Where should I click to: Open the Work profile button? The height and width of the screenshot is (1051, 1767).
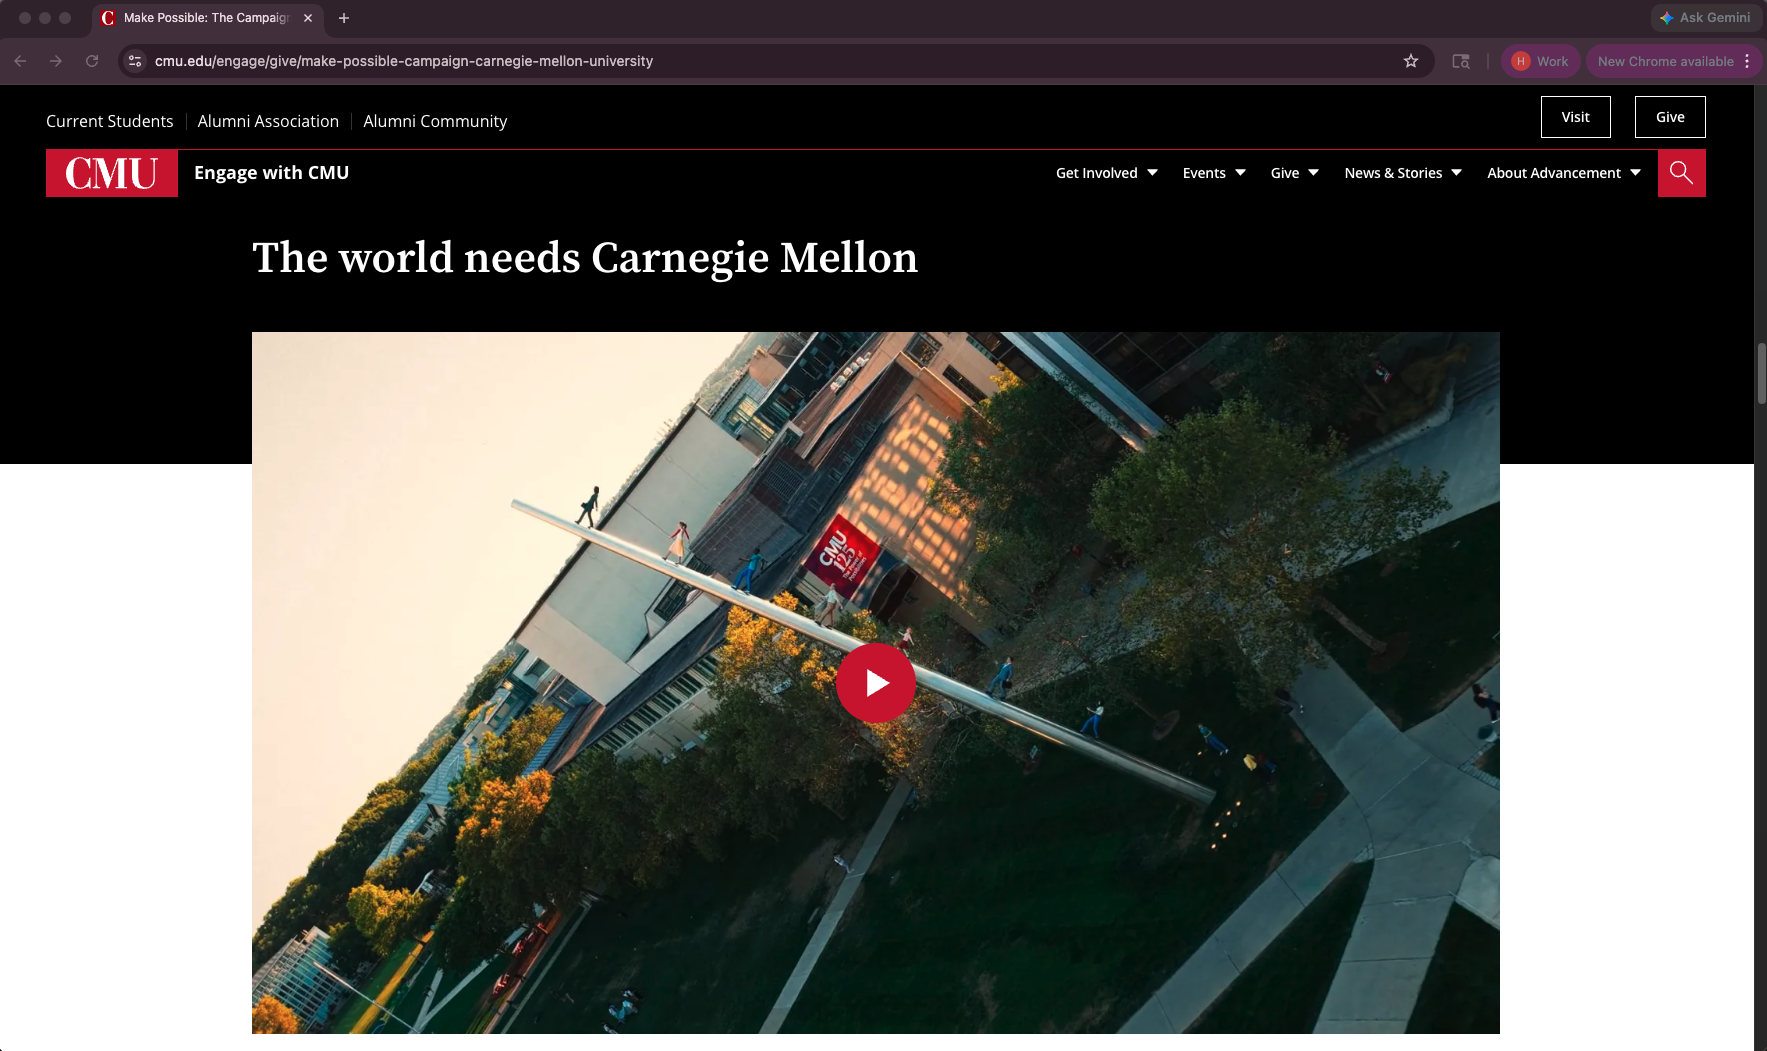[1540, 61]
